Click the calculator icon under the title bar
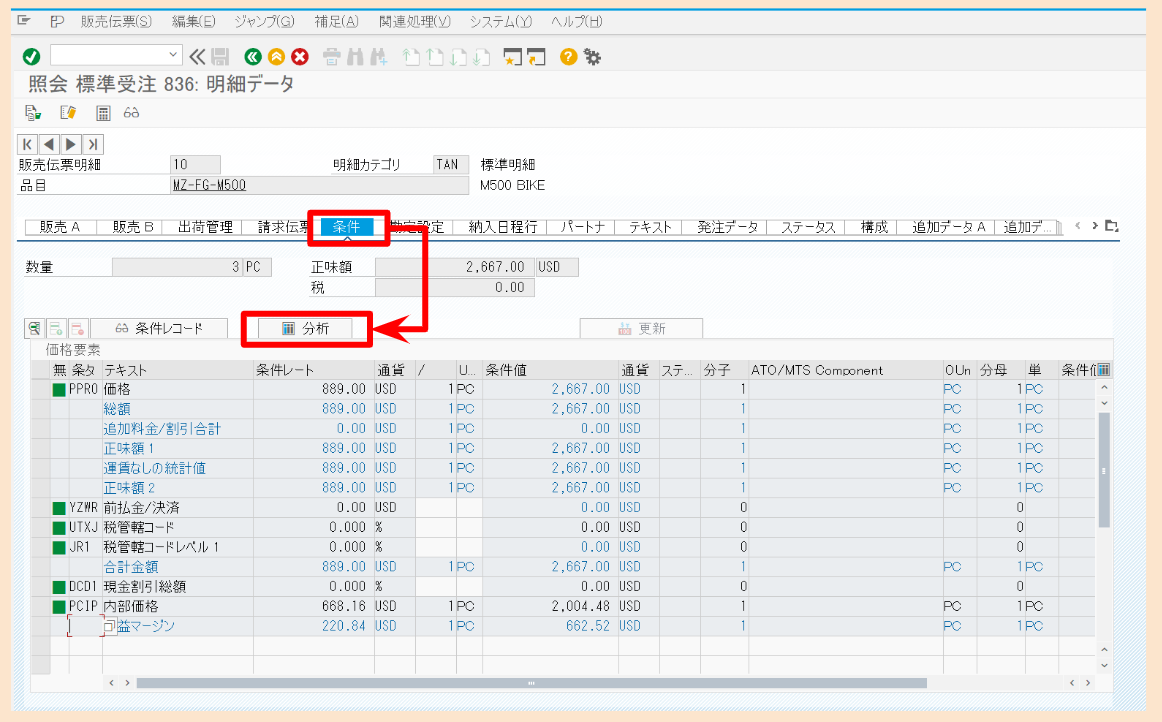1162x722 pixels. coord(103,113)
